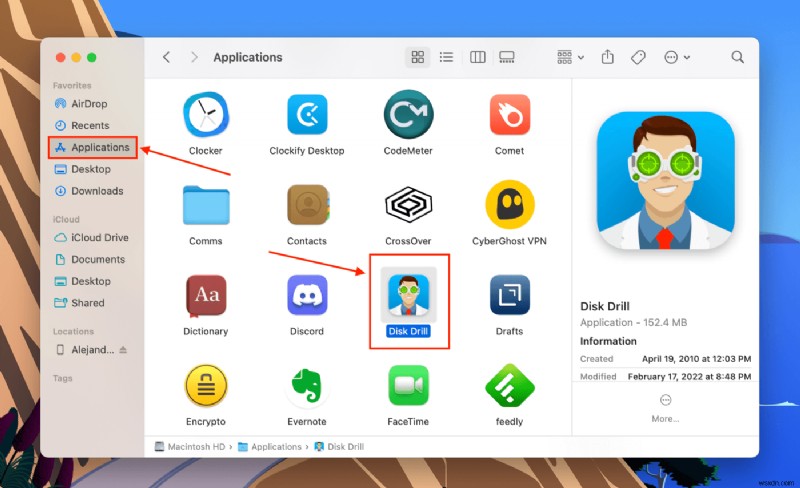Eject the Alejand... device
Screen dimensions: 800x488
[123, 350]
